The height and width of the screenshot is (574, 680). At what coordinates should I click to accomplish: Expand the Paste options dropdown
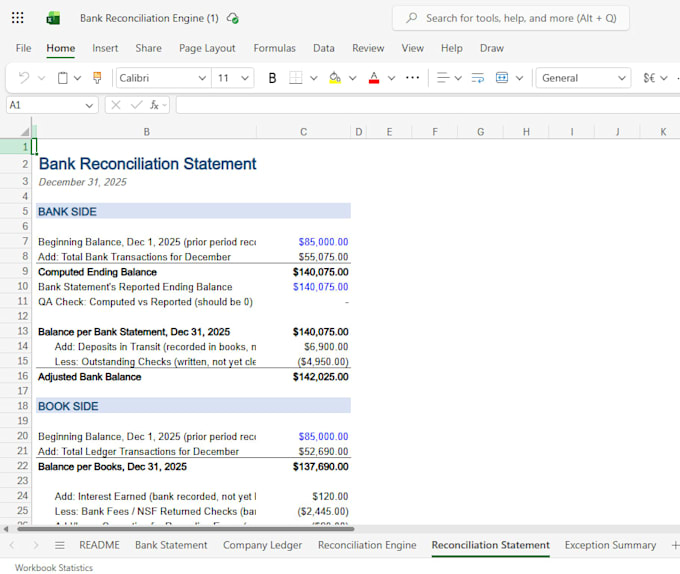tap(77, 78)
